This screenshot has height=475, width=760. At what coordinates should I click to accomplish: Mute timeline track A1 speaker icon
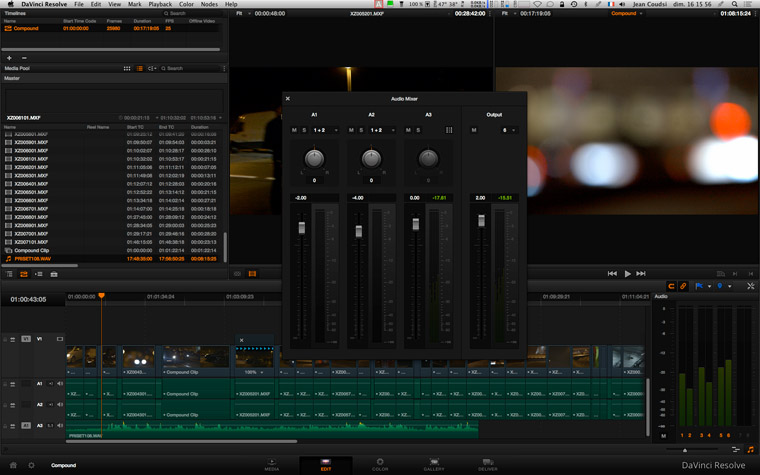coord(60,384)
